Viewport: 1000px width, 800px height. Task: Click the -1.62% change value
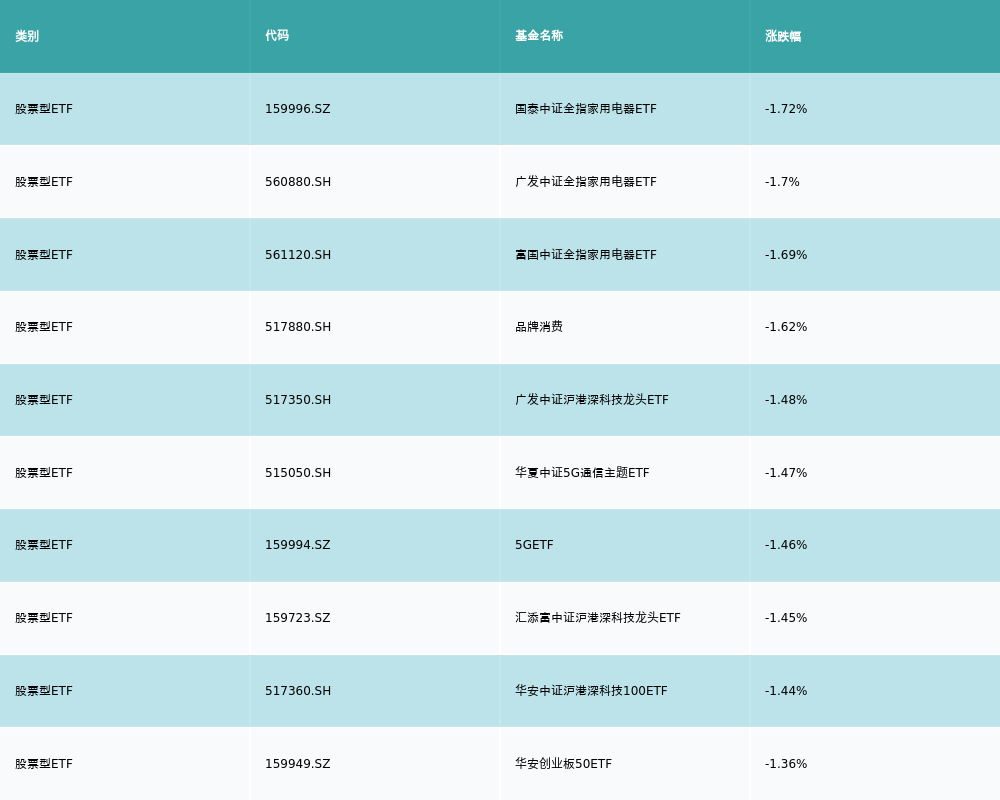click(786, 327)
